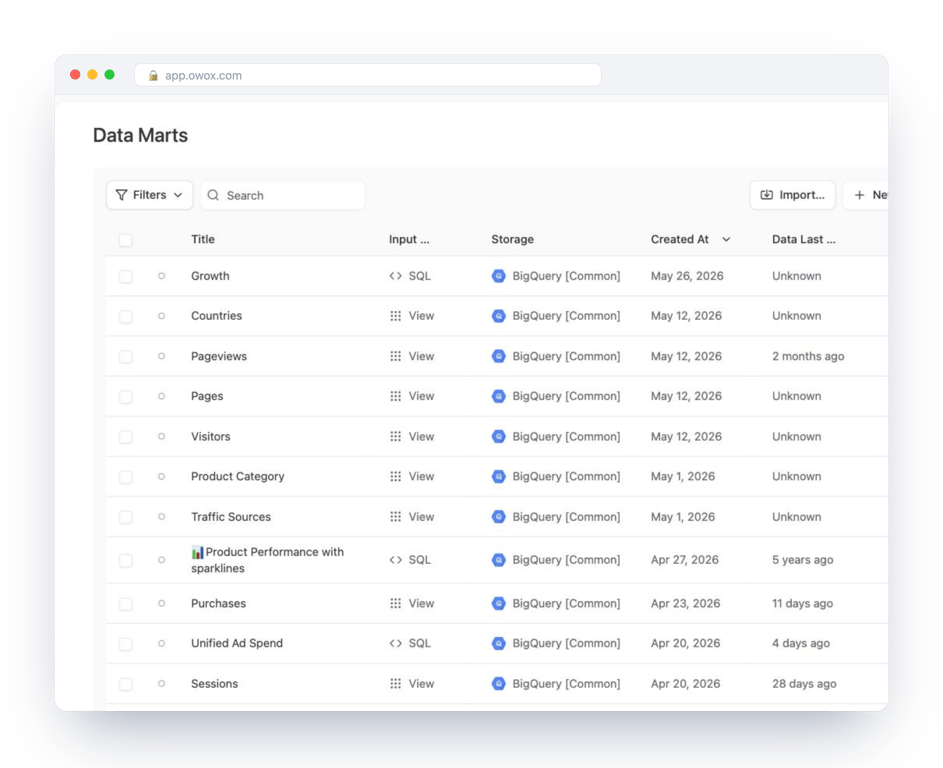The image size is (943, 768).
Task: Click the SQL icon in Product Performance row
Action: tap(395, 560)
